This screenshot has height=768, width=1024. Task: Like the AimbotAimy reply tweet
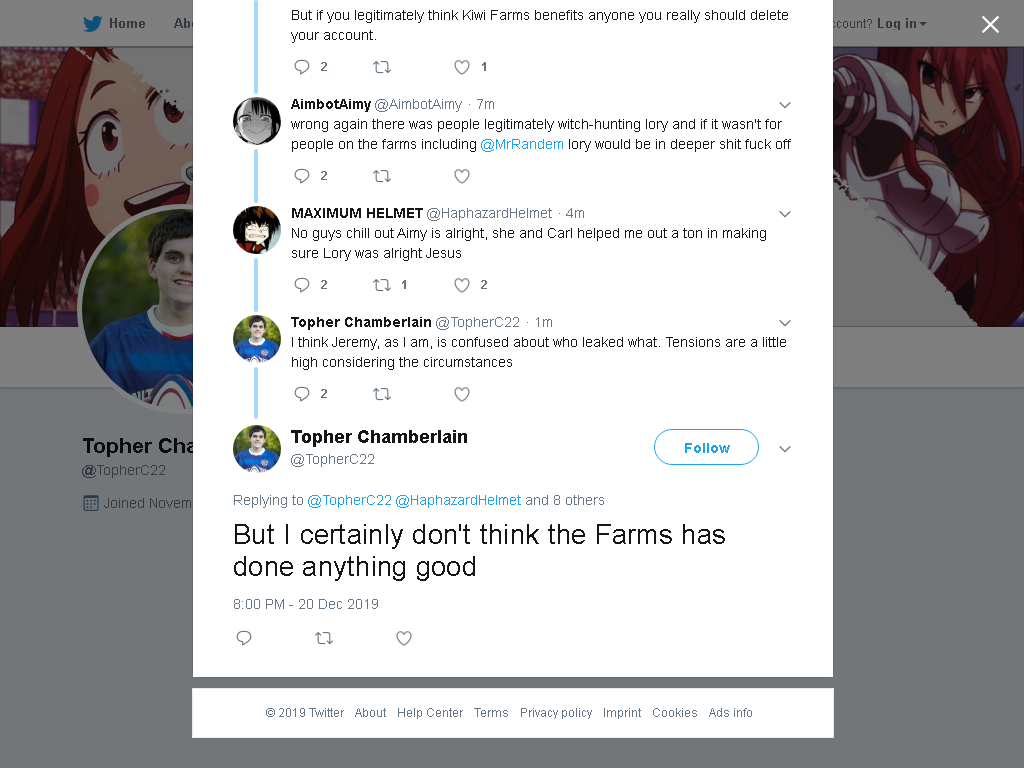(462, 176)
